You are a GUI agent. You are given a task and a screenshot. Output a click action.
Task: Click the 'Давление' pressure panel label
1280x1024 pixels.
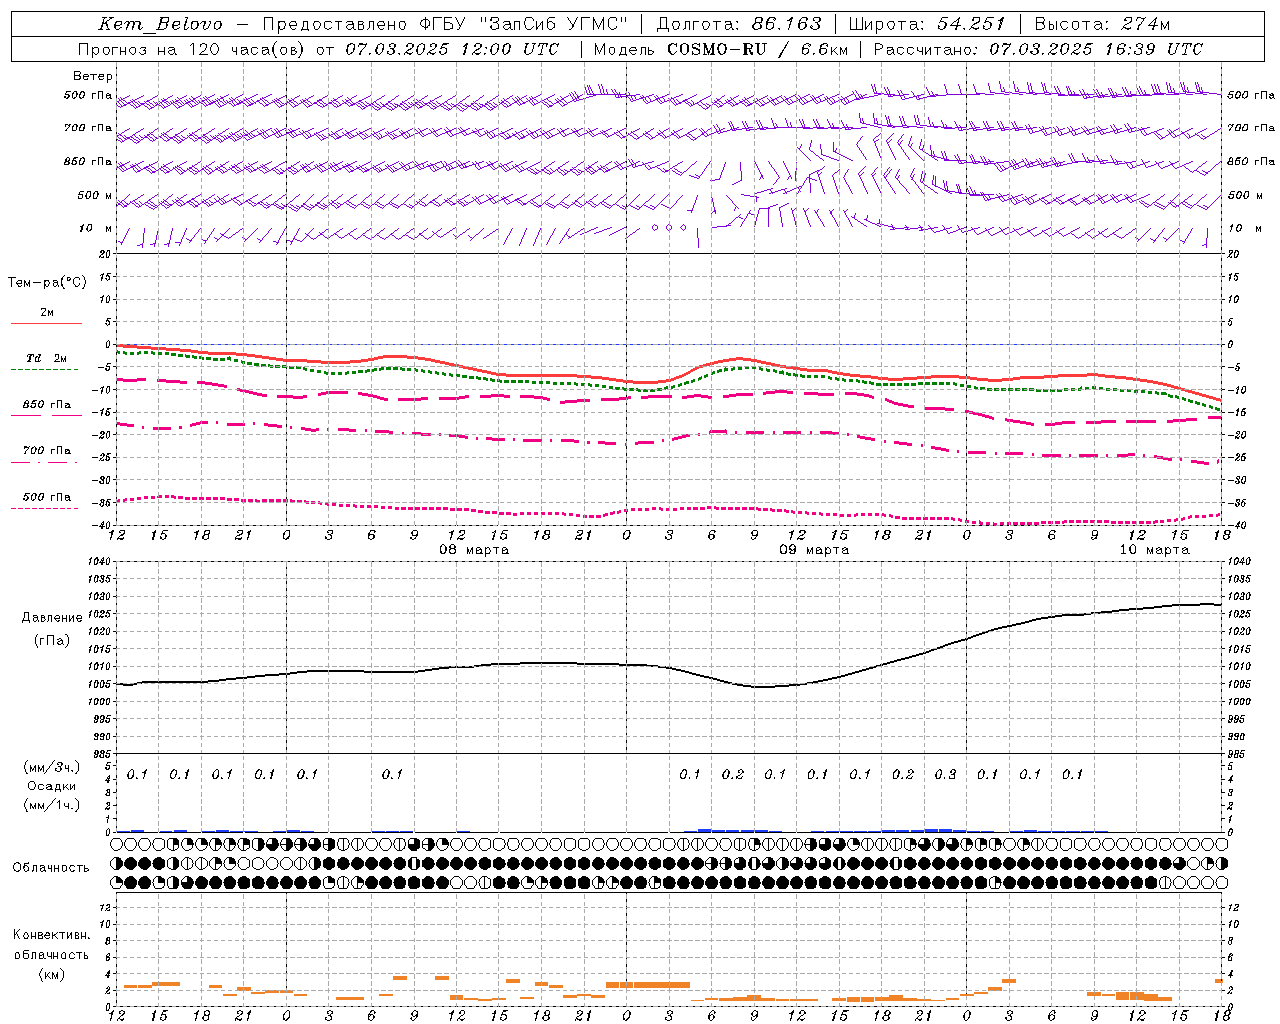[x=52, y=618]
